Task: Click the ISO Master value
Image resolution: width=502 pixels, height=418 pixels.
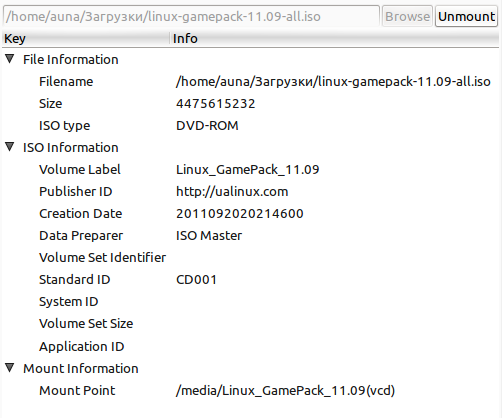Action: coord(209,236)
